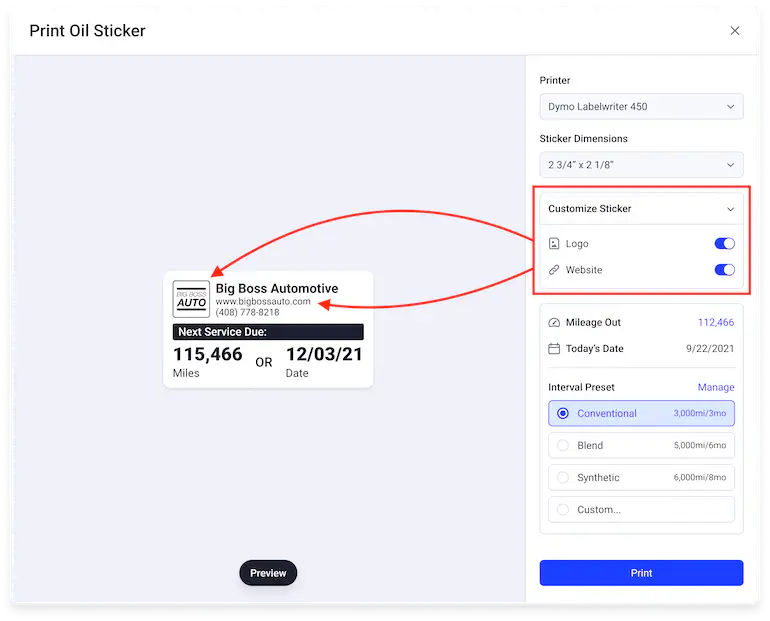This screenshot has width=770, height=621.
Task: Edit the Mileage Out value 112,466
Action: click(x=715, y=323)
